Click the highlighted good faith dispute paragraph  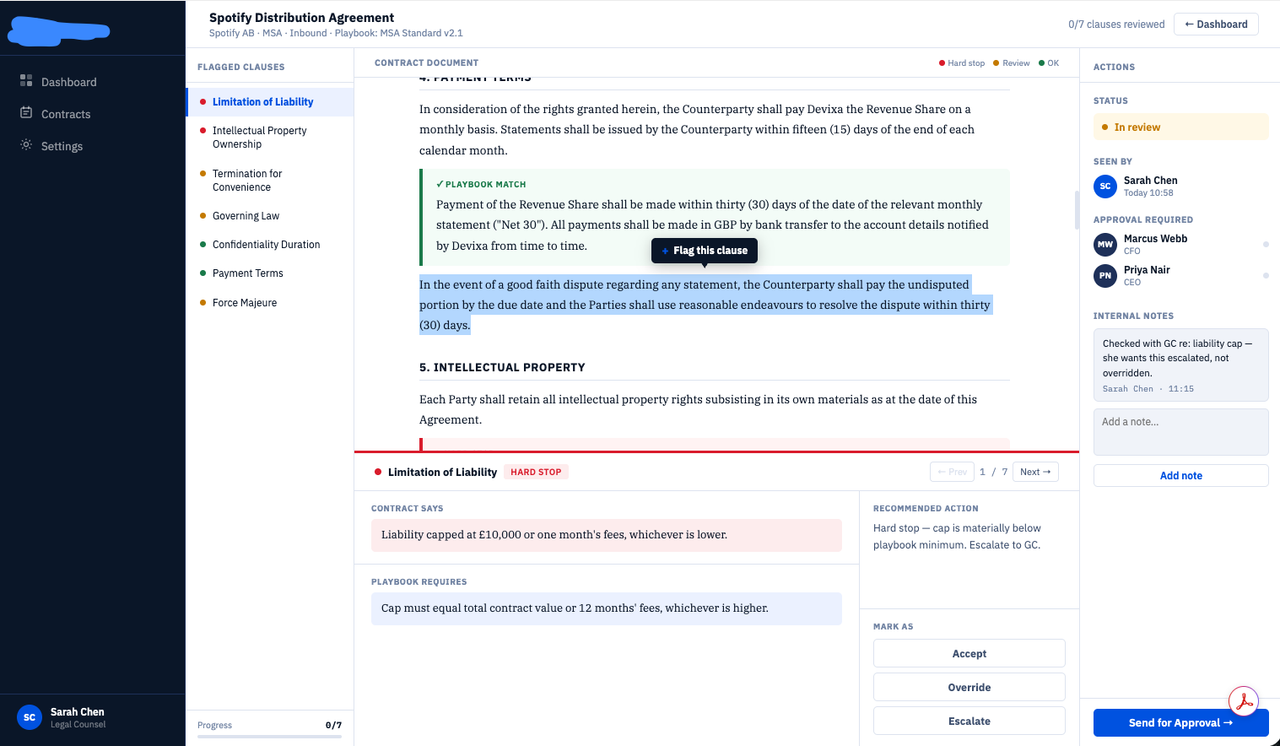point(705,305)
